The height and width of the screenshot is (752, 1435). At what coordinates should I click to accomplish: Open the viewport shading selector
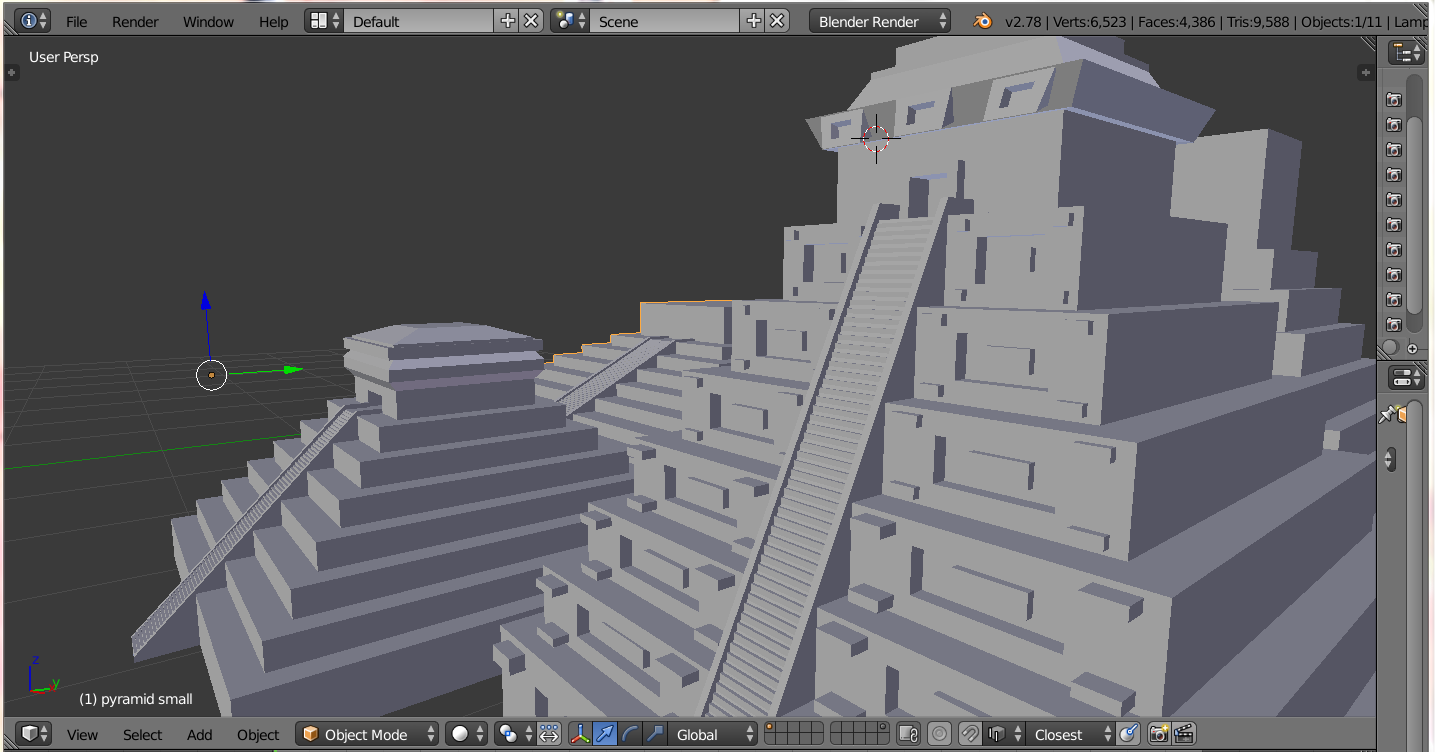click(x=467, y=734)
